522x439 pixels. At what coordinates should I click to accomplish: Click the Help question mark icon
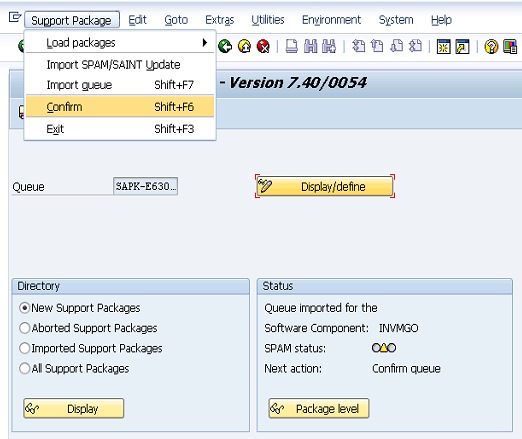pos(491,46)
